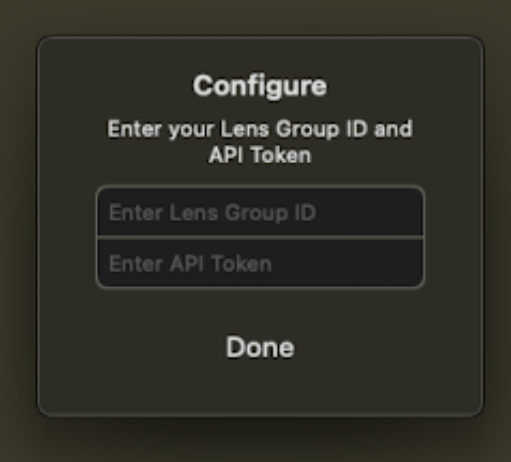
Task: Activate the top text field in Configure
Action: point(260,212)
